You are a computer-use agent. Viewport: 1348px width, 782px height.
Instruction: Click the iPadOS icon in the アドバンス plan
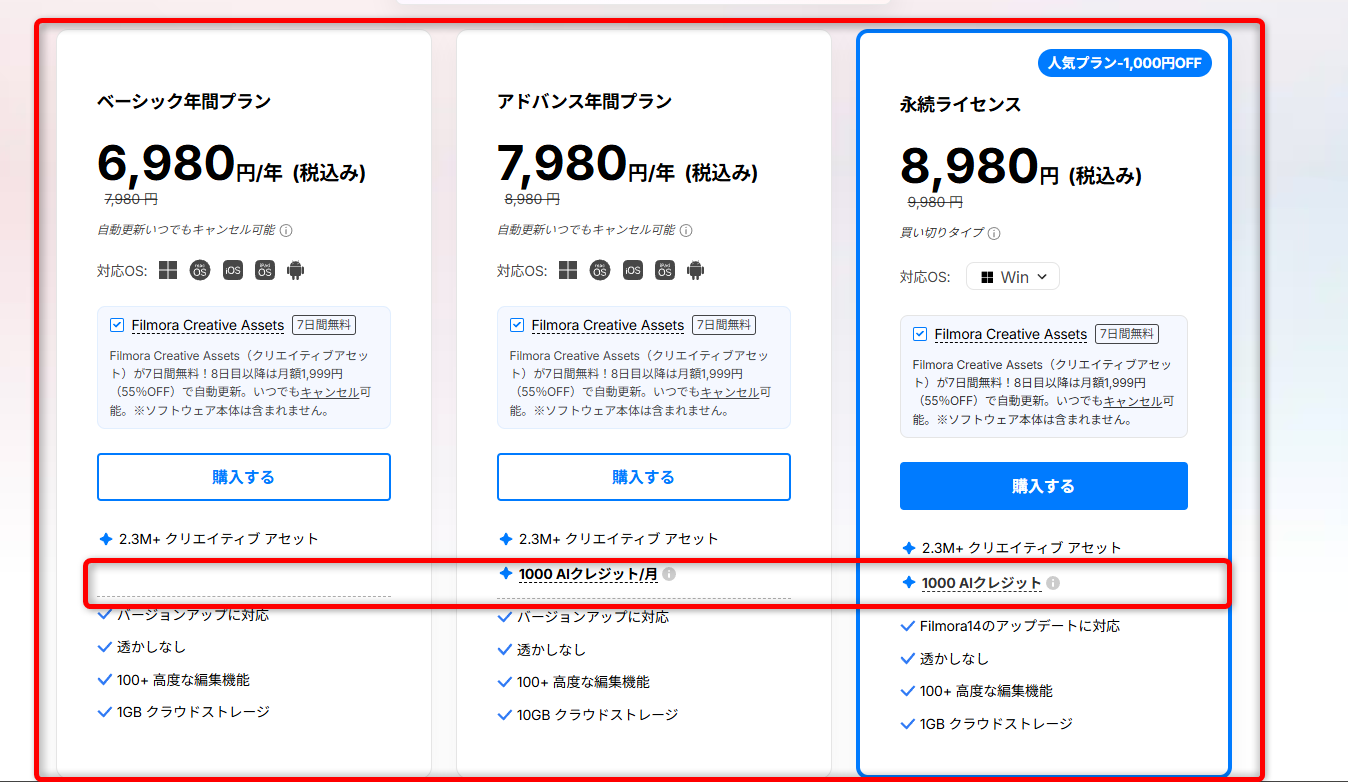click(x=664, y=270)
